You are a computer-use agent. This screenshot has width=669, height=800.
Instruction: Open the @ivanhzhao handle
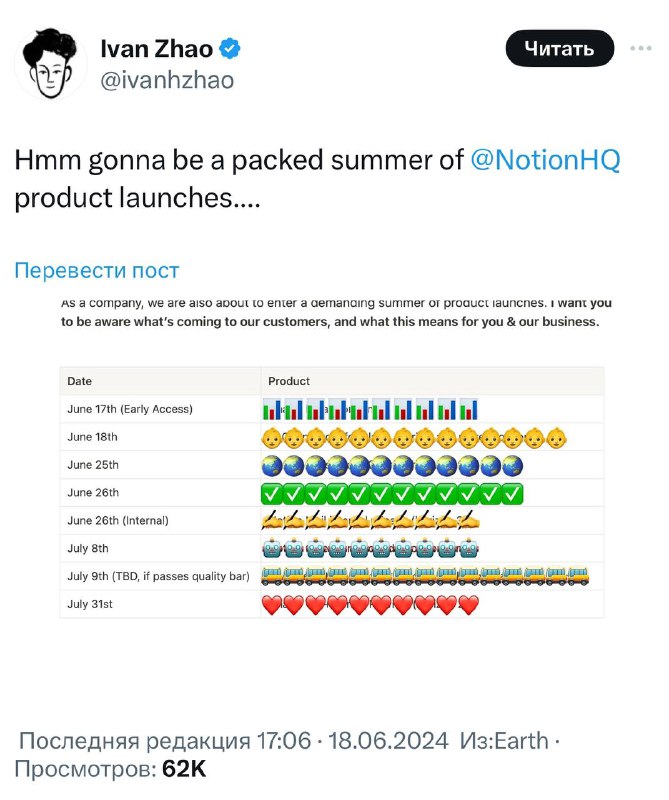click(x=167, y=81)
